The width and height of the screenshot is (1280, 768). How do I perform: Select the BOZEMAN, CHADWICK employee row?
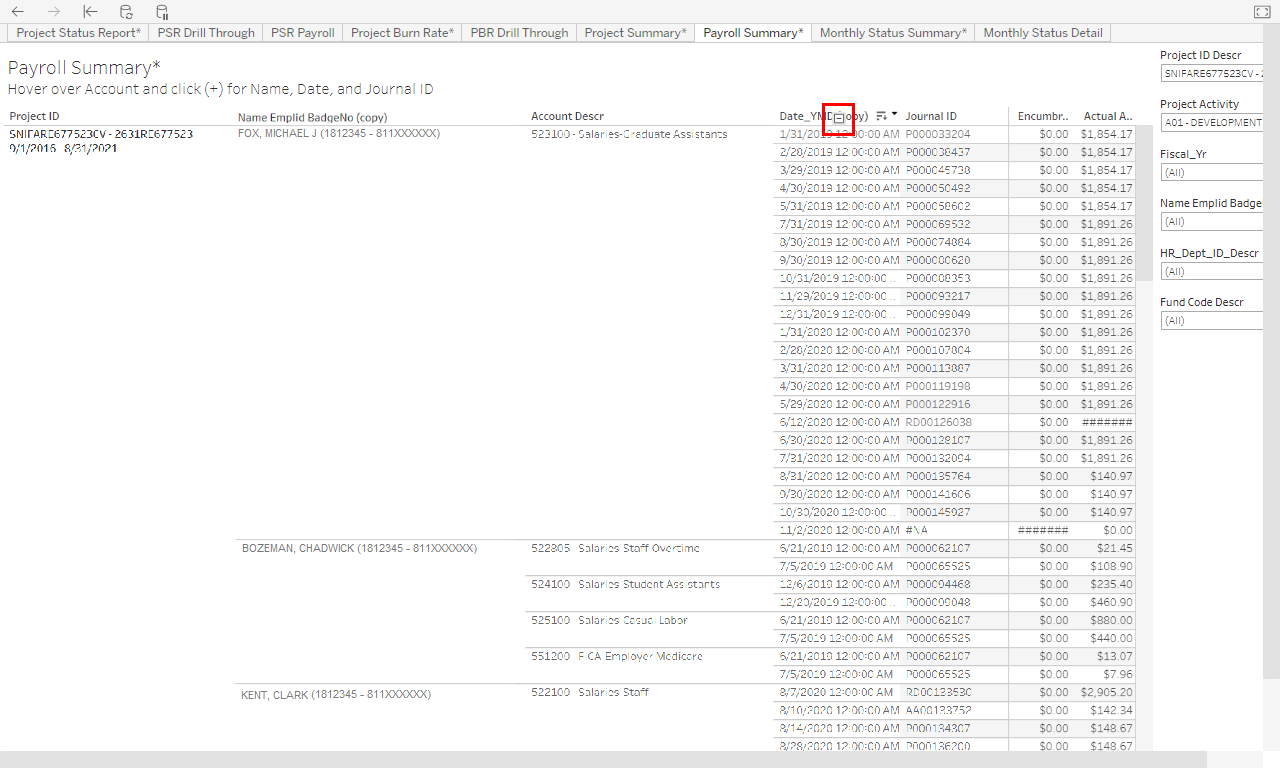pyautogui.click(x=359, y=548)
